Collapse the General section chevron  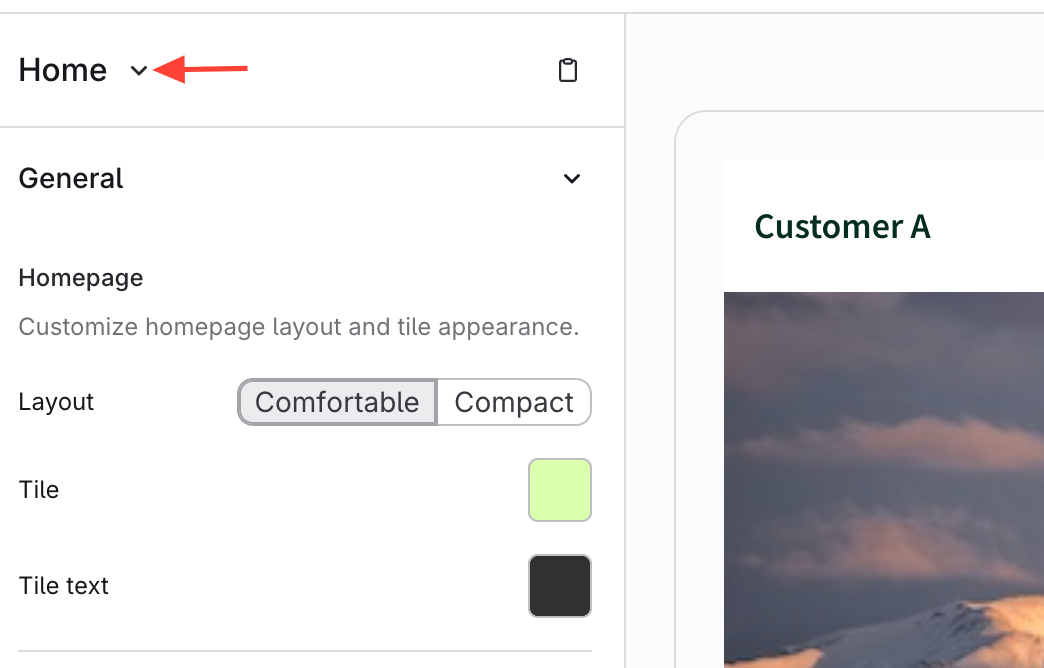pyautogui.click(x=572, y=179)
